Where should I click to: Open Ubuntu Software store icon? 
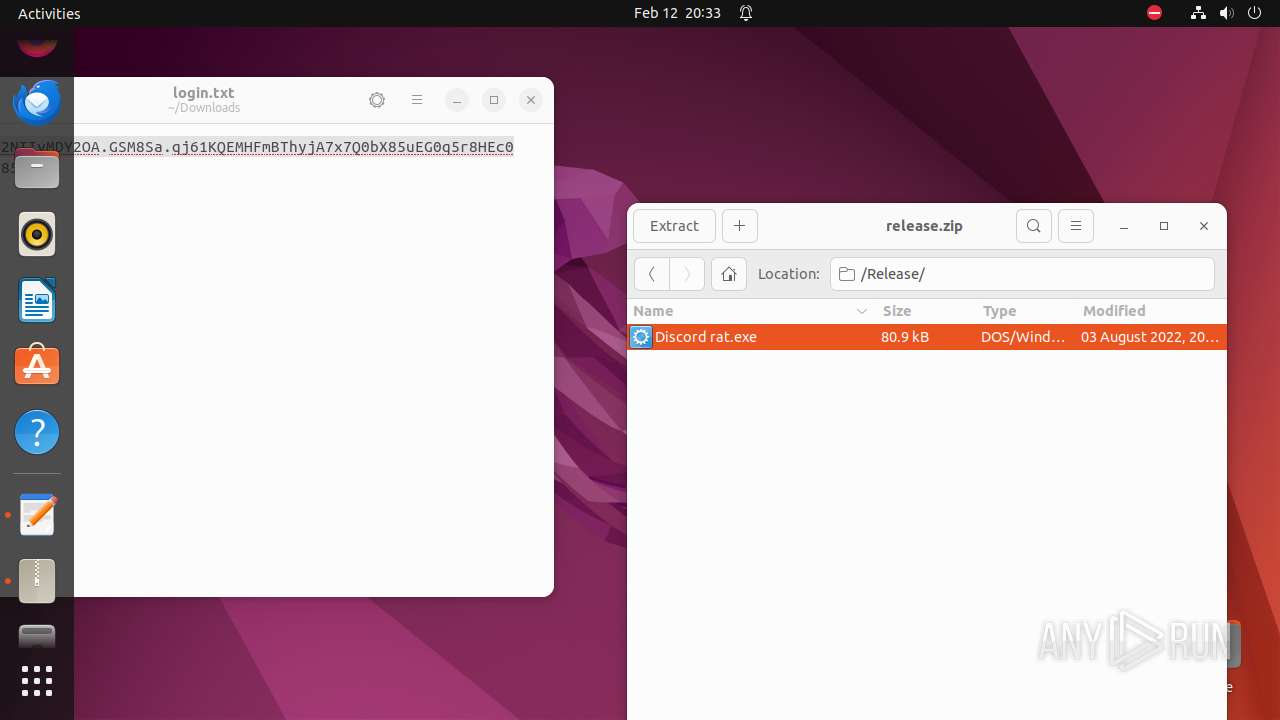coord(37,366)
